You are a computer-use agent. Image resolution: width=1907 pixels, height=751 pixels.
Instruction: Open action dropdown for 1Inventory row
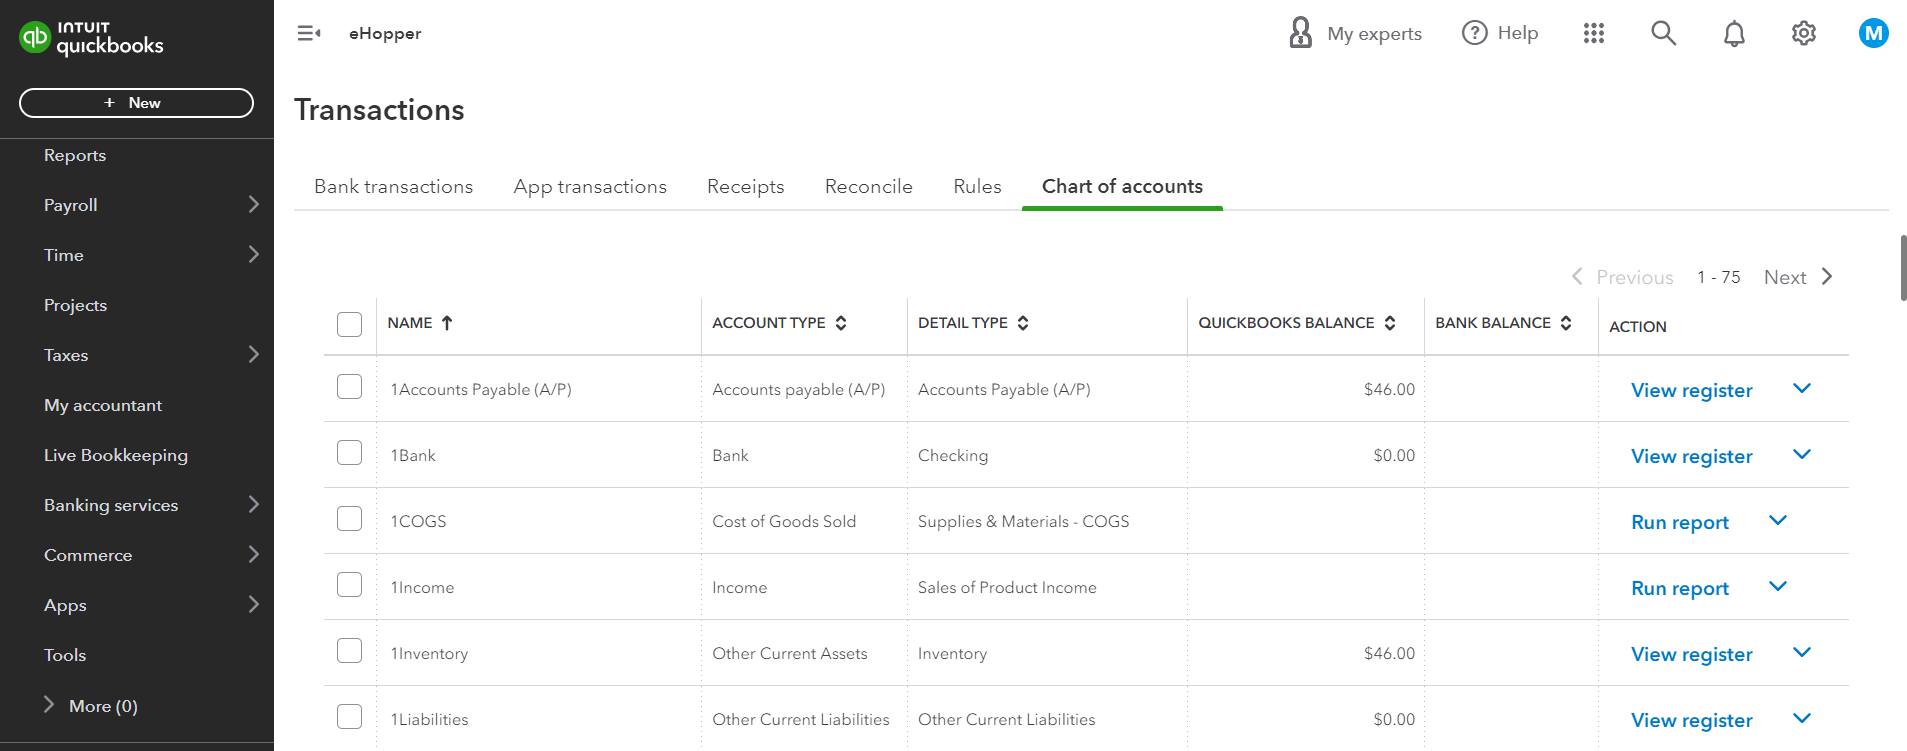coord(1802,652)
